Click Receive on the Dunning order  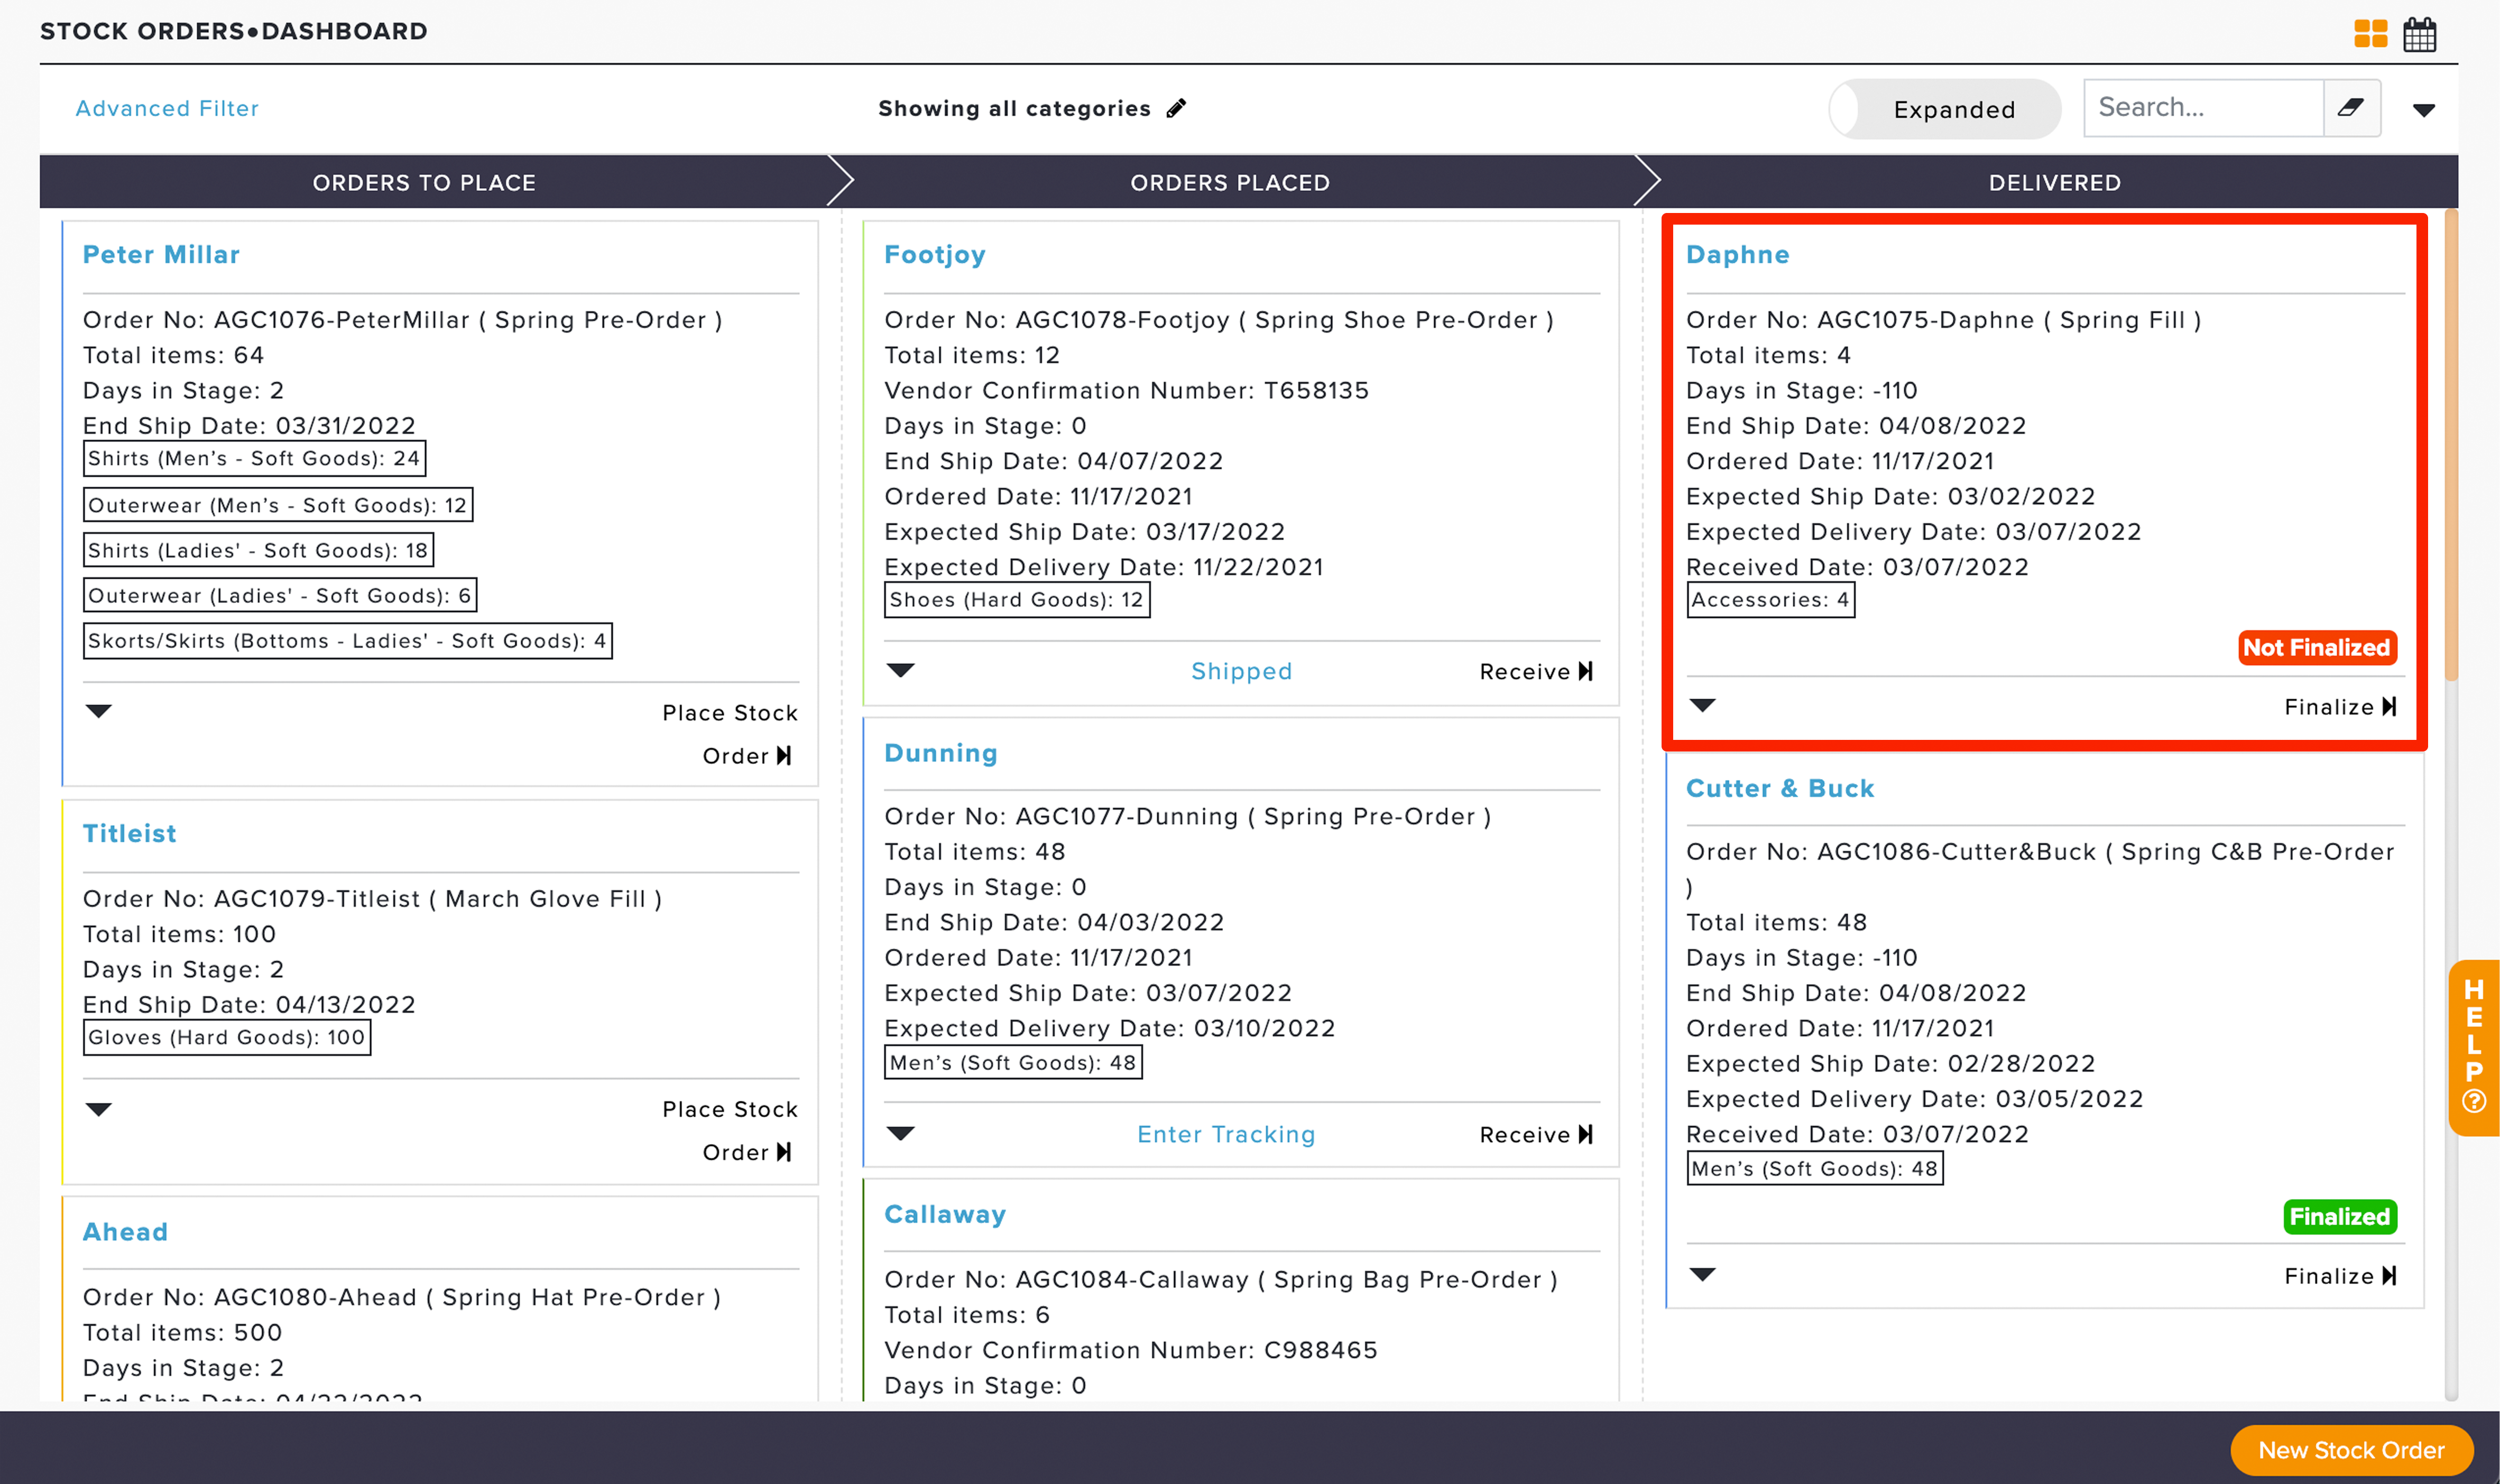tap(1536, 1134)
